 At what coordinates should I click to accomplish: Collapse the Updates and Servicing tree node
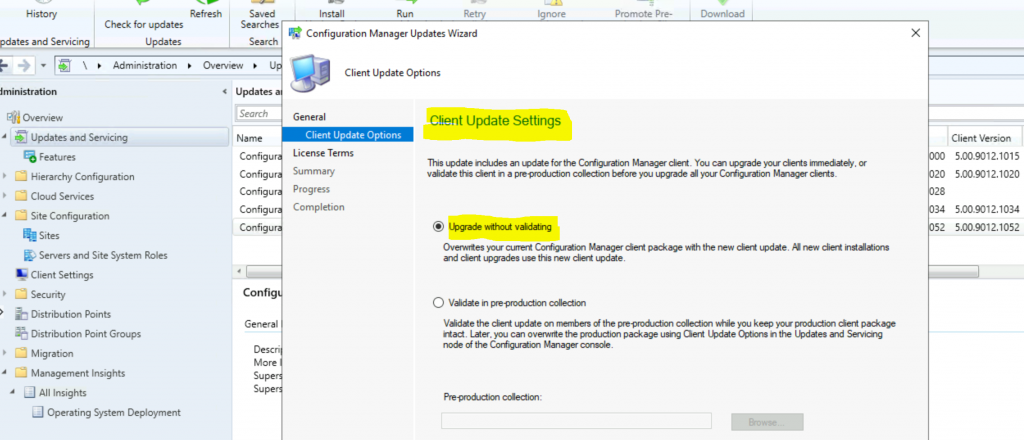(6, 137)
